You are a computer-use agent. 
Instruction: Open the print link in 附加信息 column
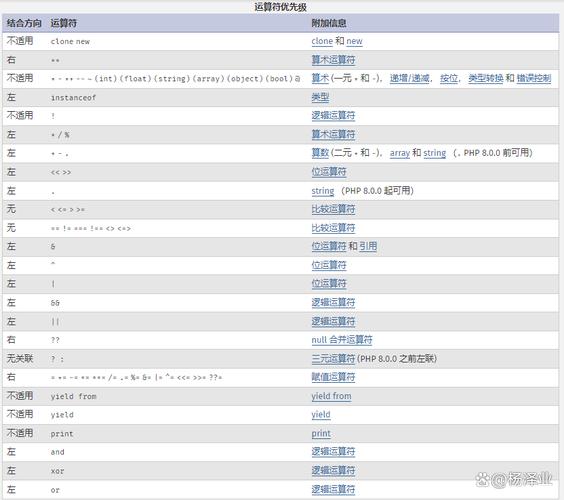(321, 433)
